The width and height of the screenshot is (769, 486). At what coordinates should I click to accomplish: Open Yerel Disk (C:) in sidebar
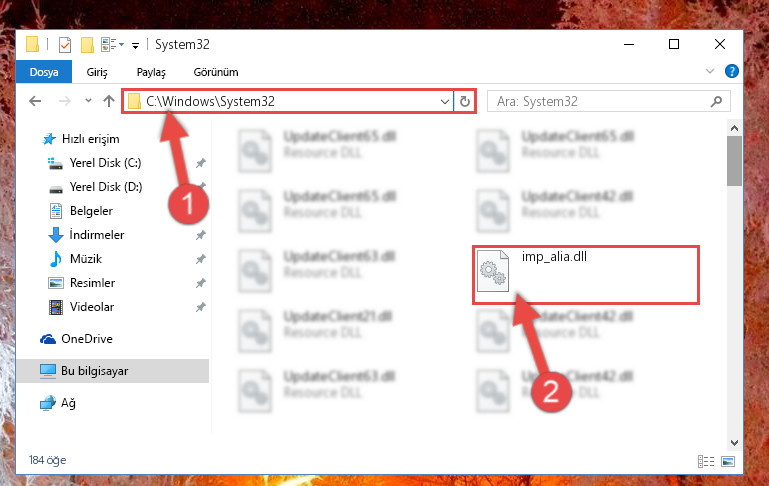105,163
